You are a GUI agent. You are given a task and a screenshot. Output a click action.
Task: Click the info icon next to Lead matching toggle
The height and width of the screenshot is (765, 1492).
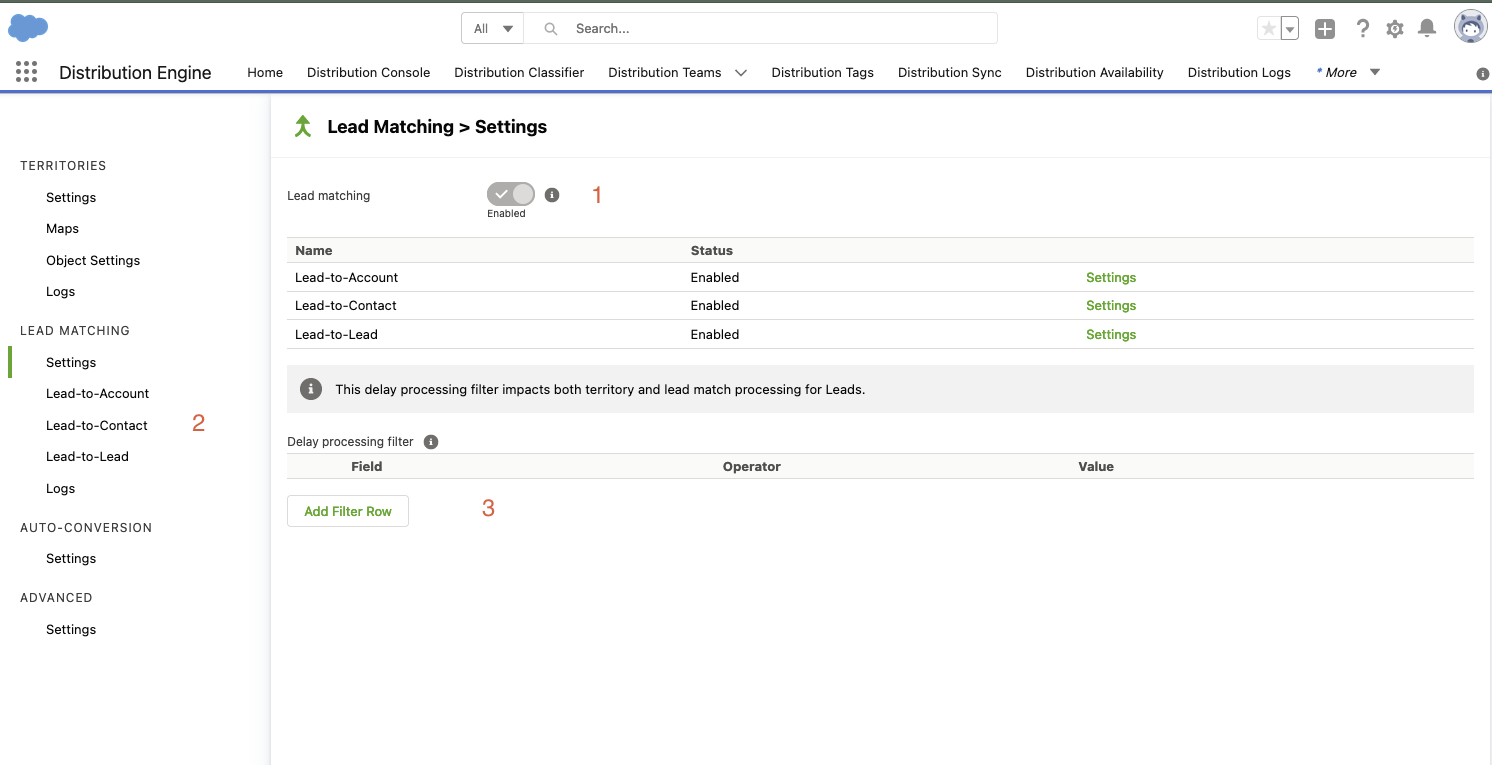tap(552, 195)
